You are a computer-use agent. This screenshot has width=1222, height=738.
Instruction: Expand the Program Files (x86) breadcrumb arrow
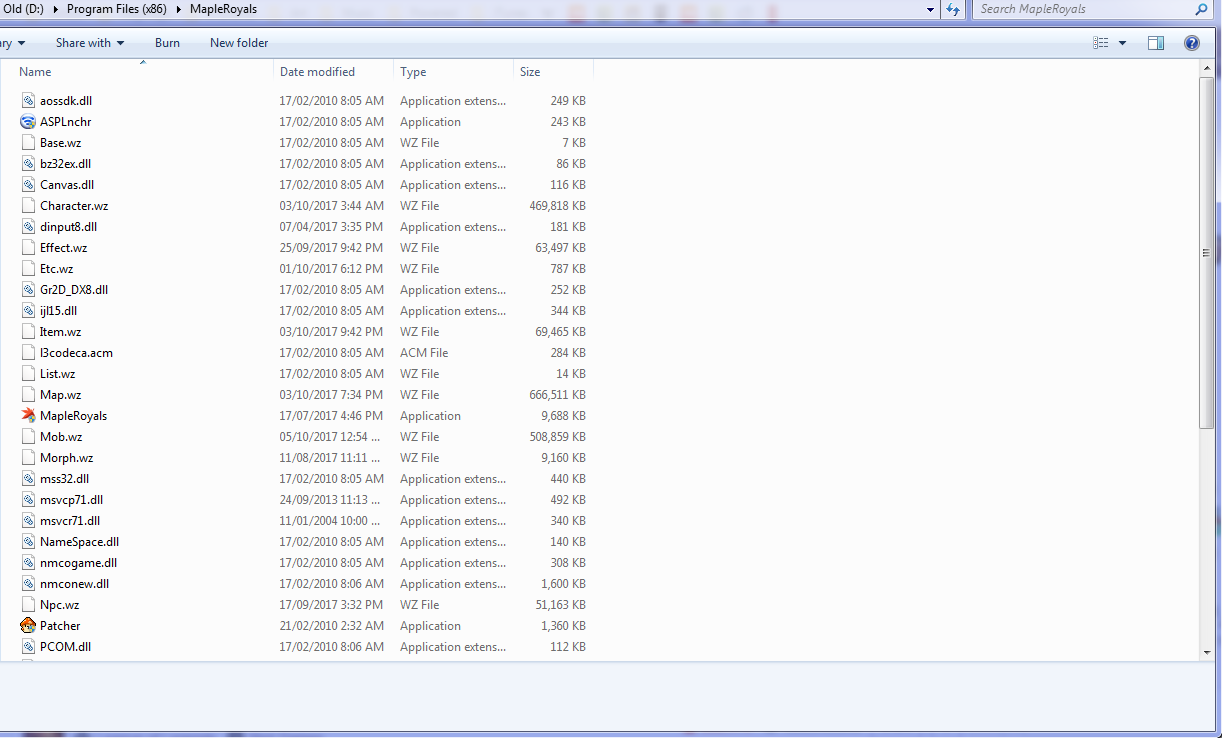pos(179,9)
